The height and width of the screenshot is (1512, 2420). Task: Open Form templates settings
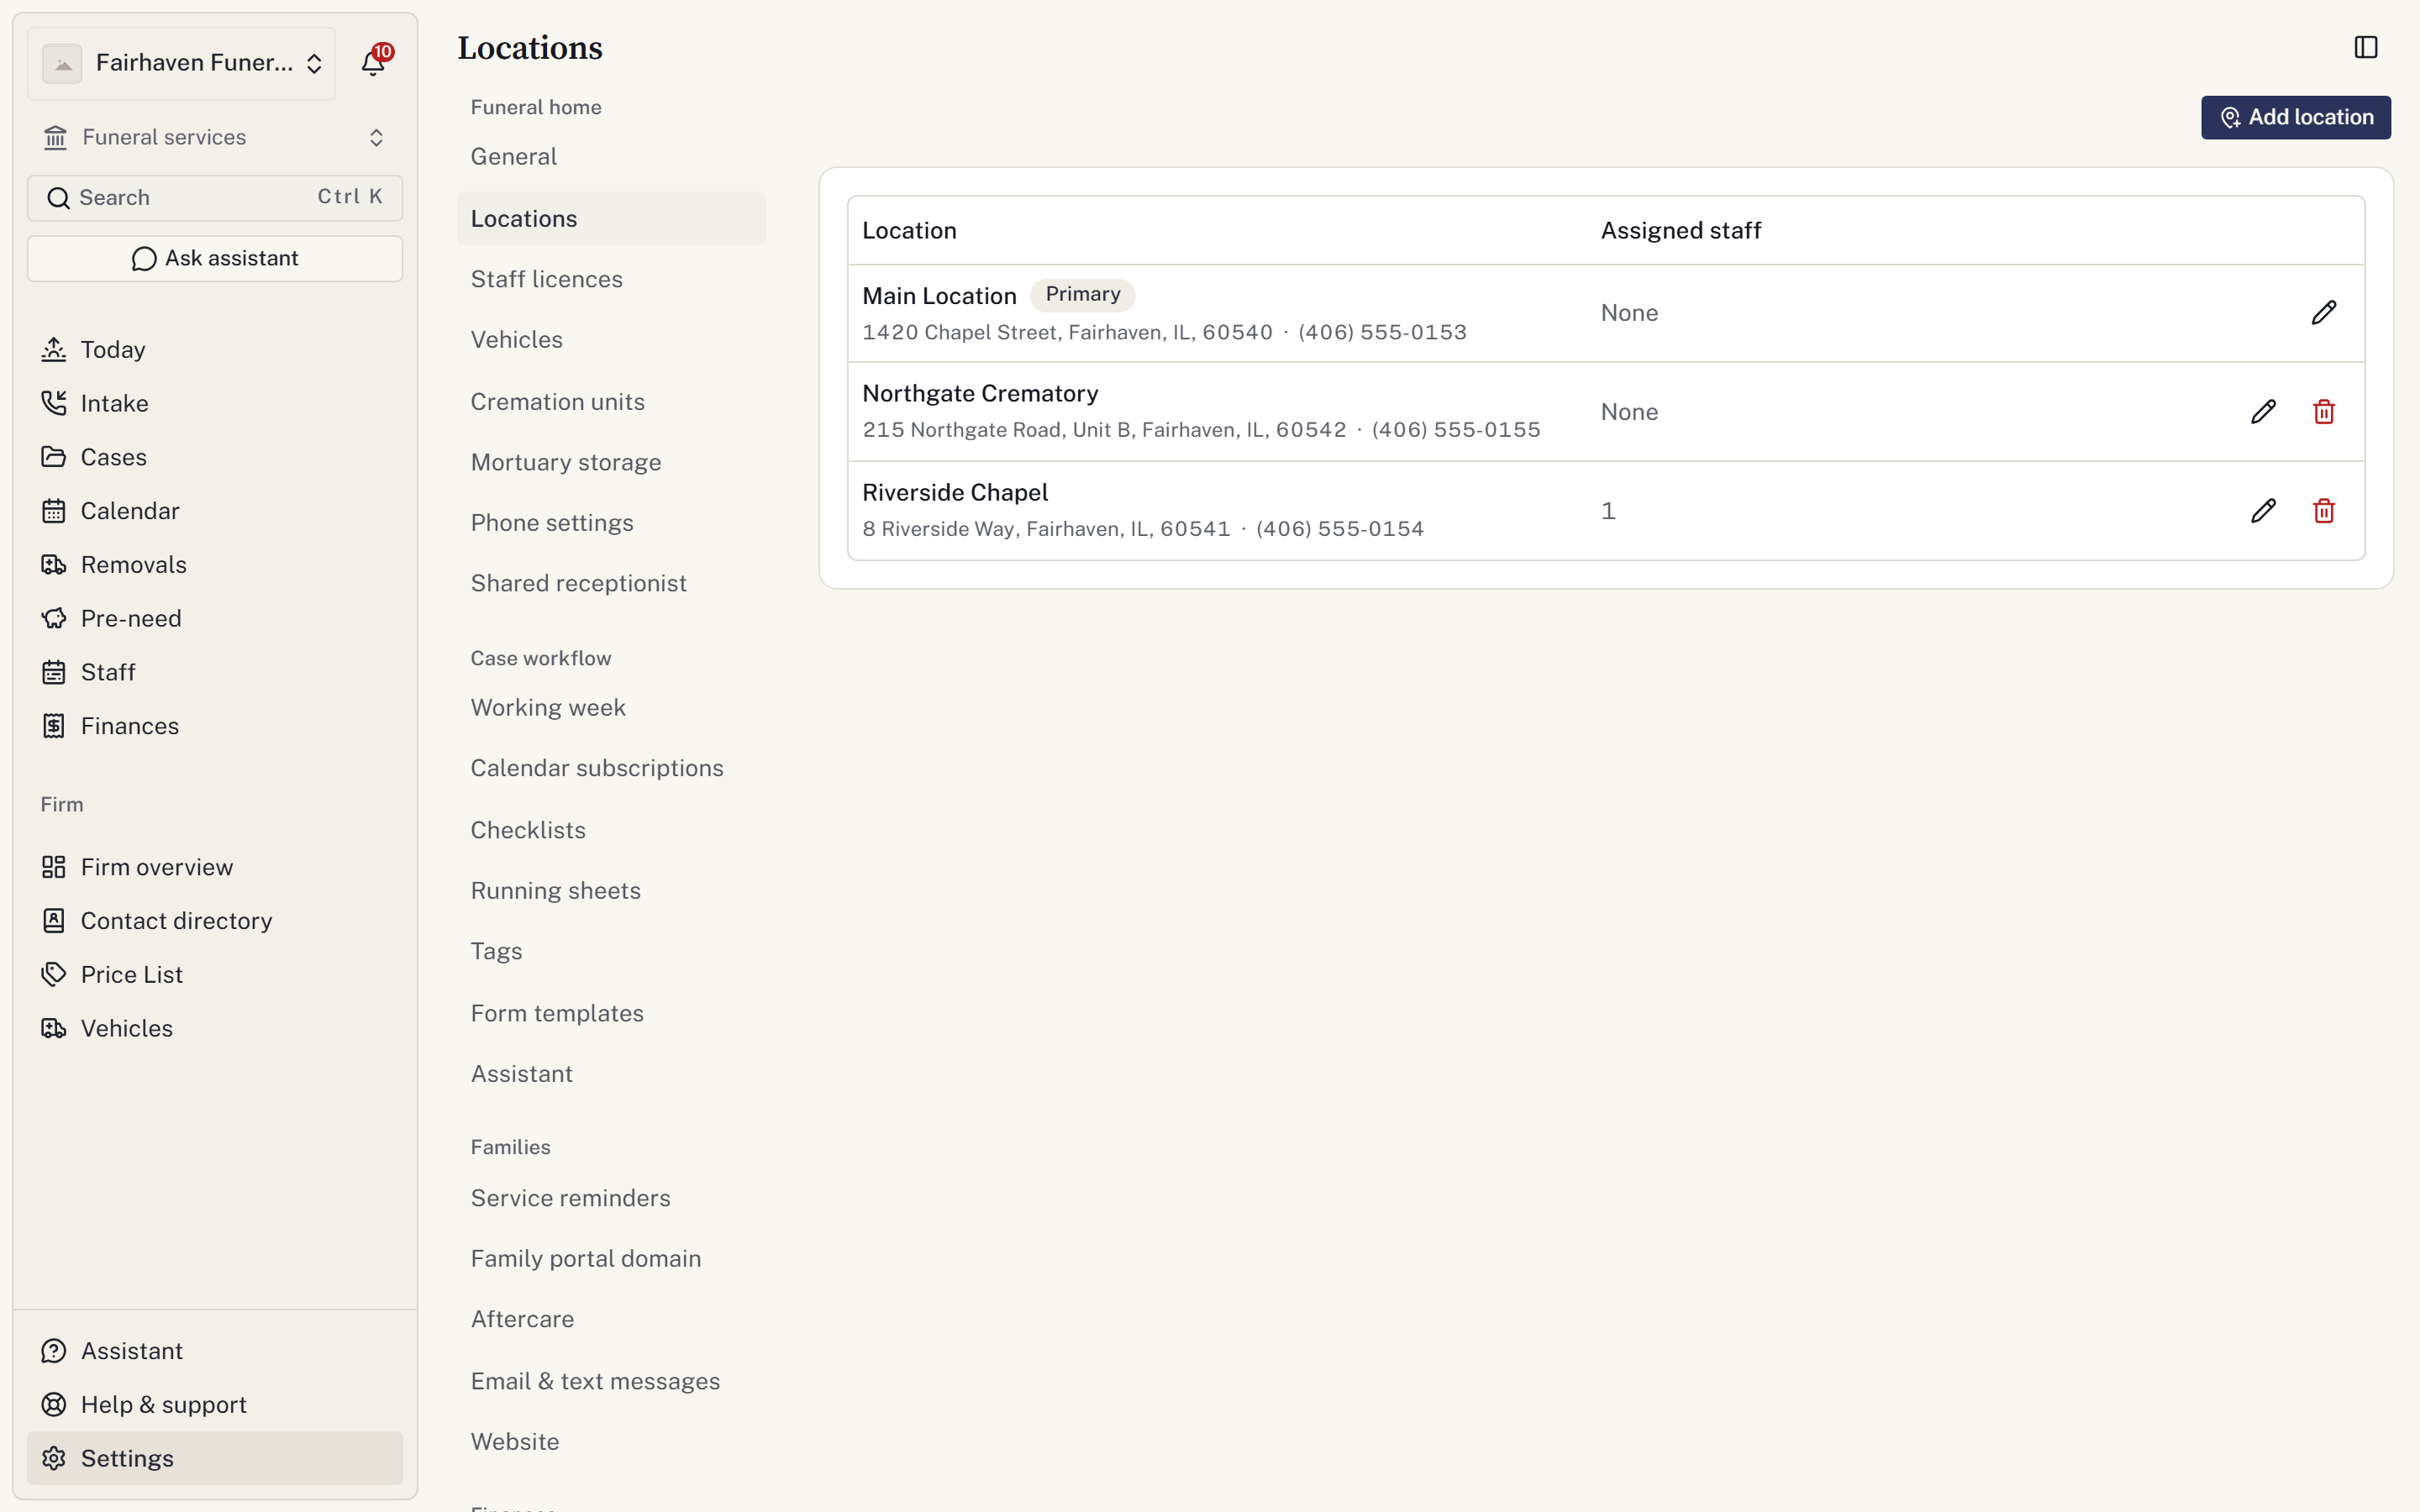point(611,1013)
